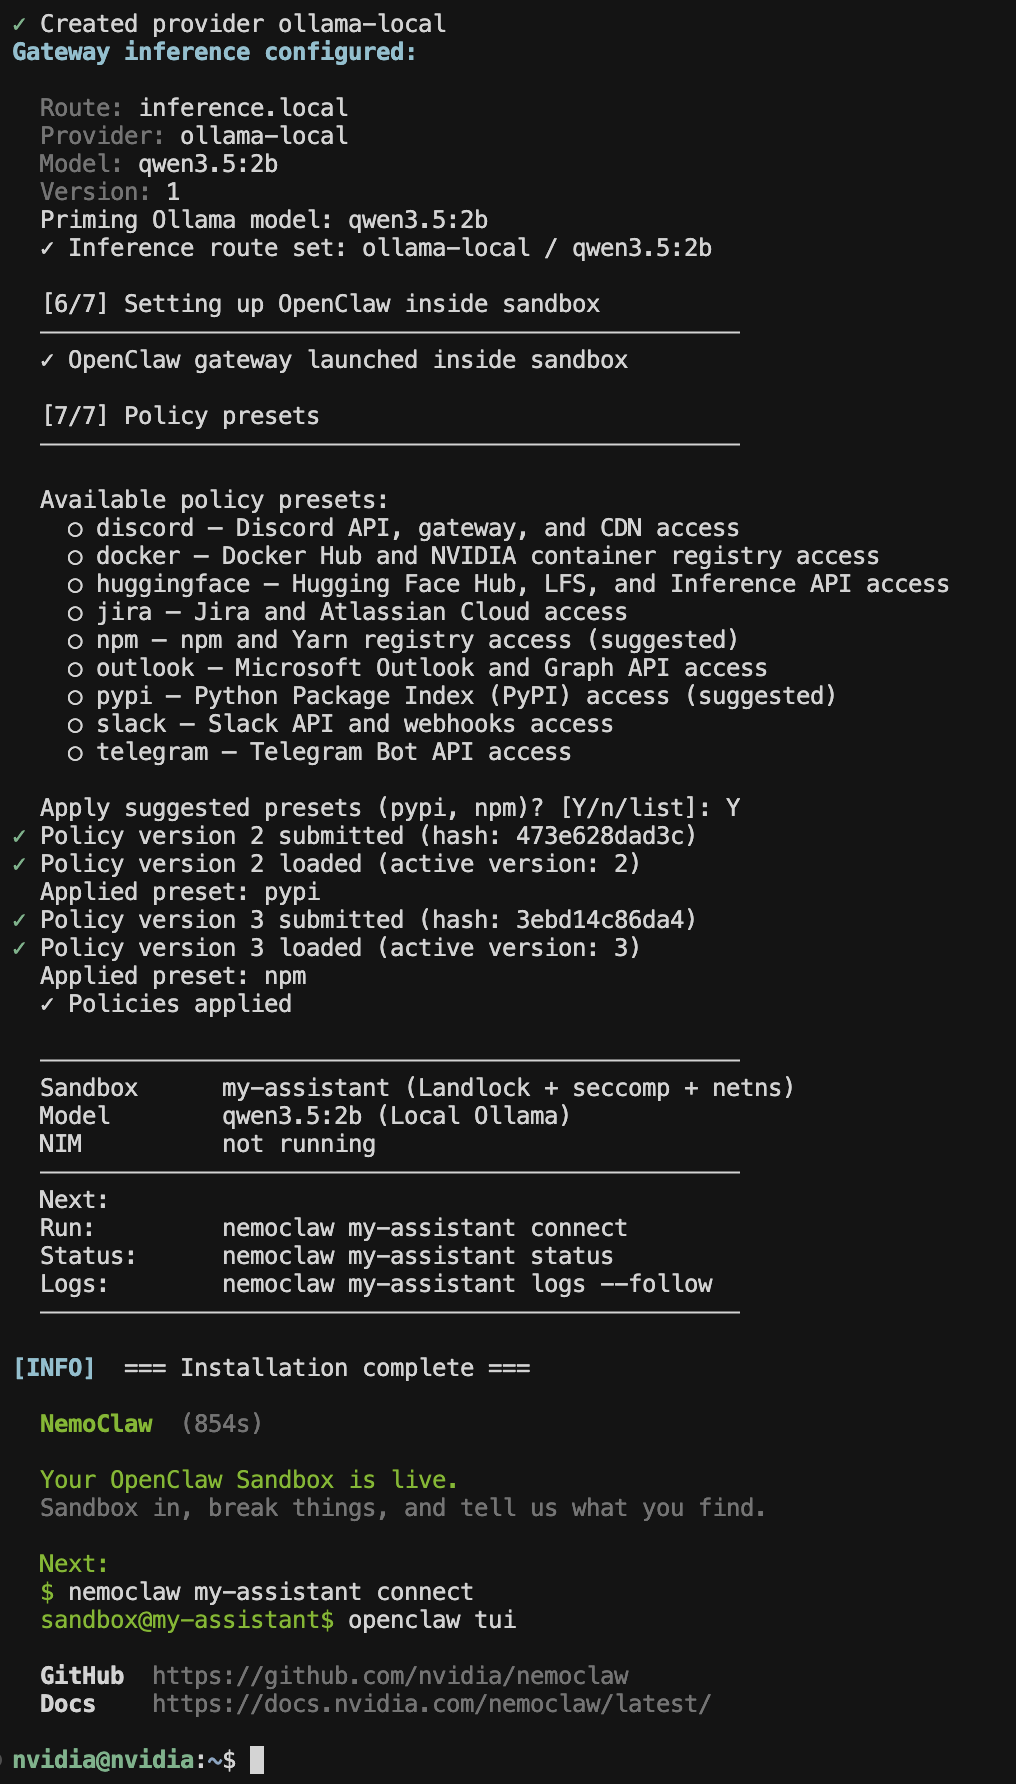Click the dollar prompt before nemoclaw my-assistant connect

47,1592
